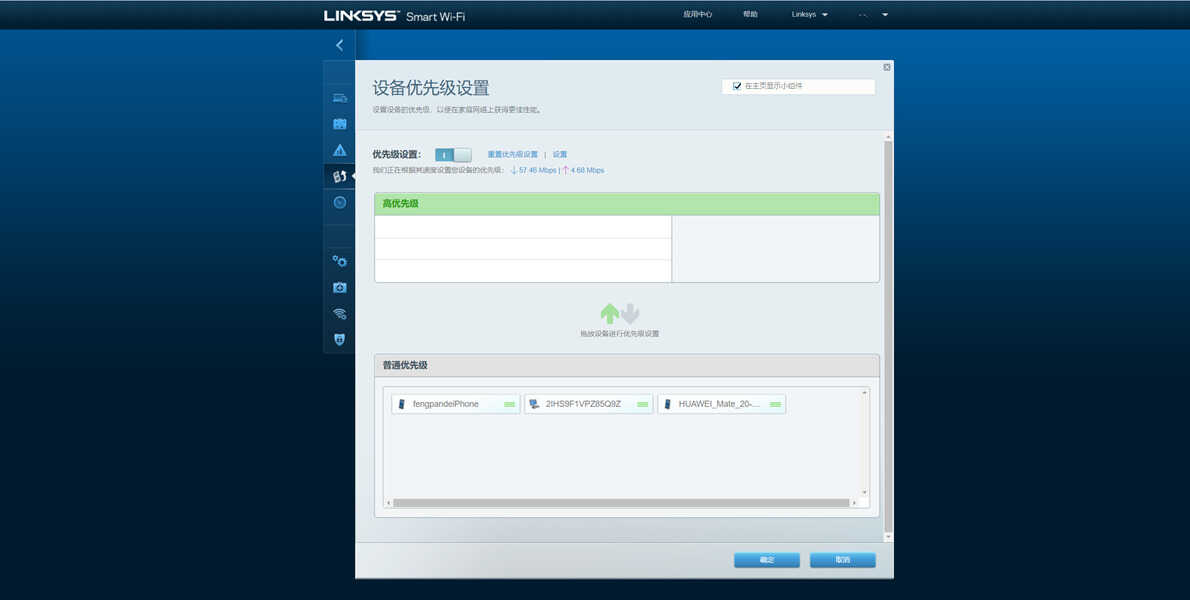
Task: Click the 重置优先级设置 link
Action: click(x=512, y=155)
